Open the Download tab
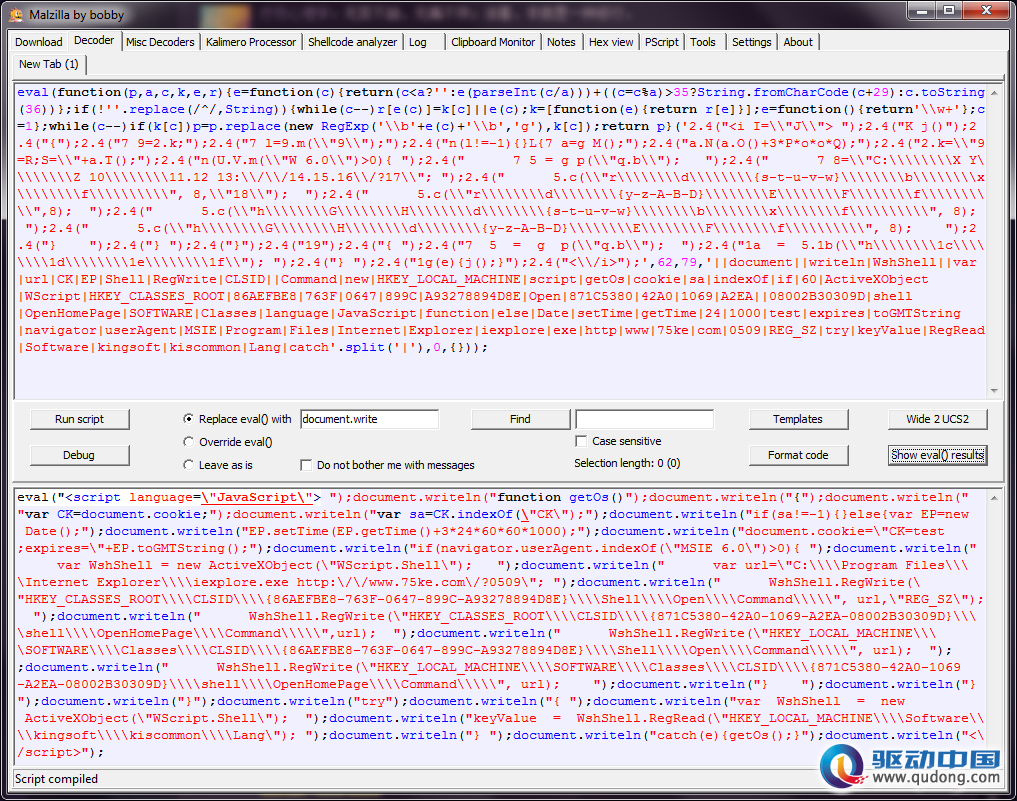The image size is (1017, 801). 39,42
